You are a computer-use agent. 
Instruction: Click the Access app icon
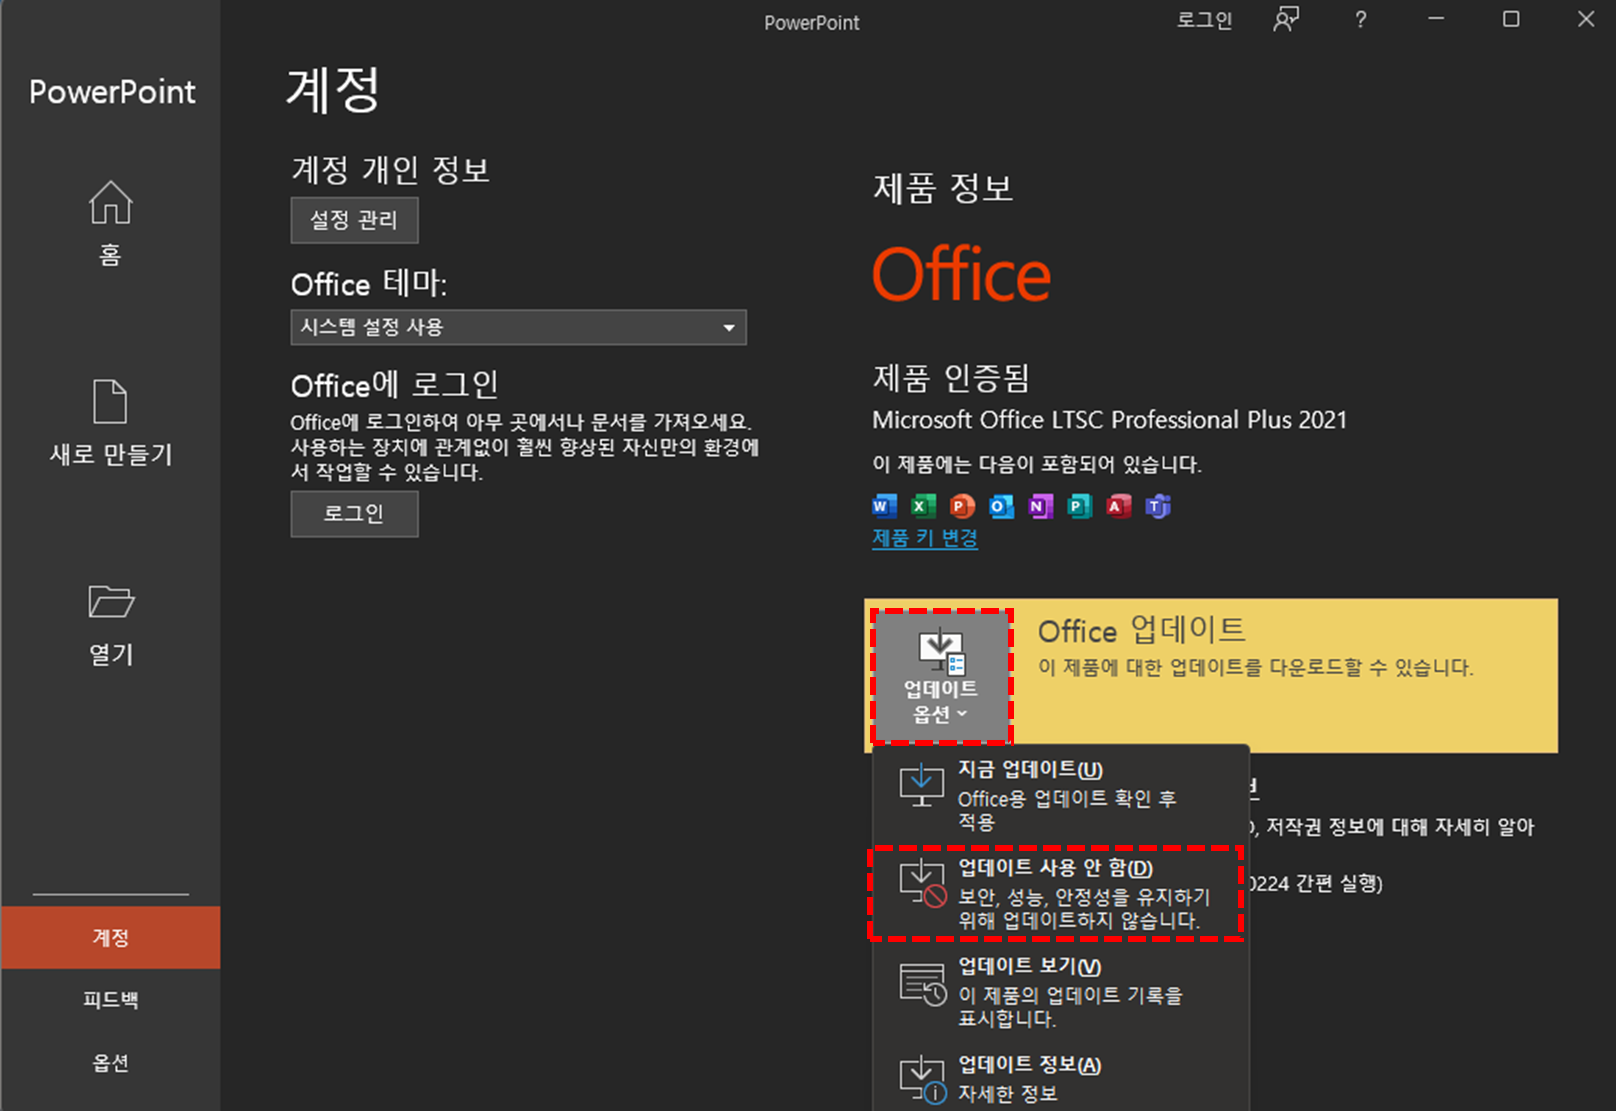(1118, 506)
